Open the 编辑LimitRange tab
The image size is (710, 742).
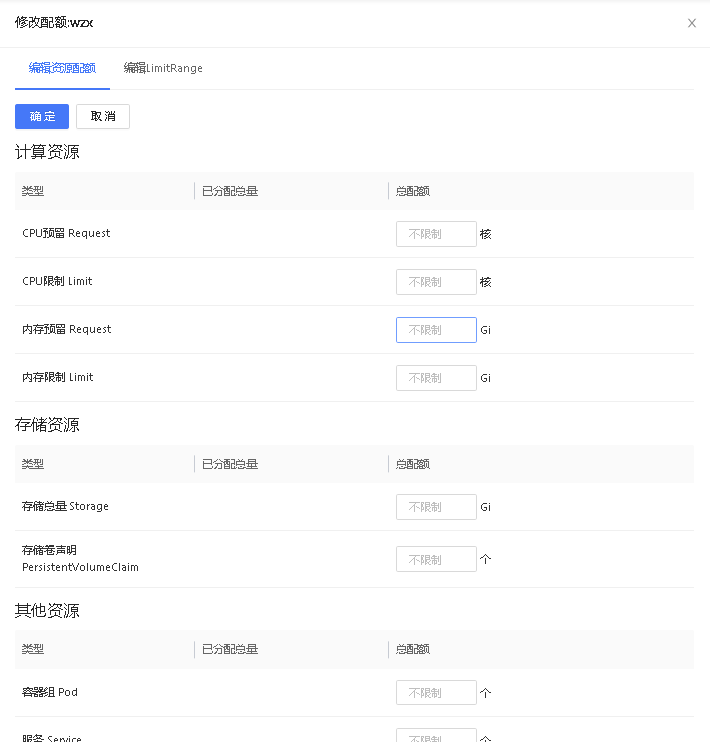(163, 68)
